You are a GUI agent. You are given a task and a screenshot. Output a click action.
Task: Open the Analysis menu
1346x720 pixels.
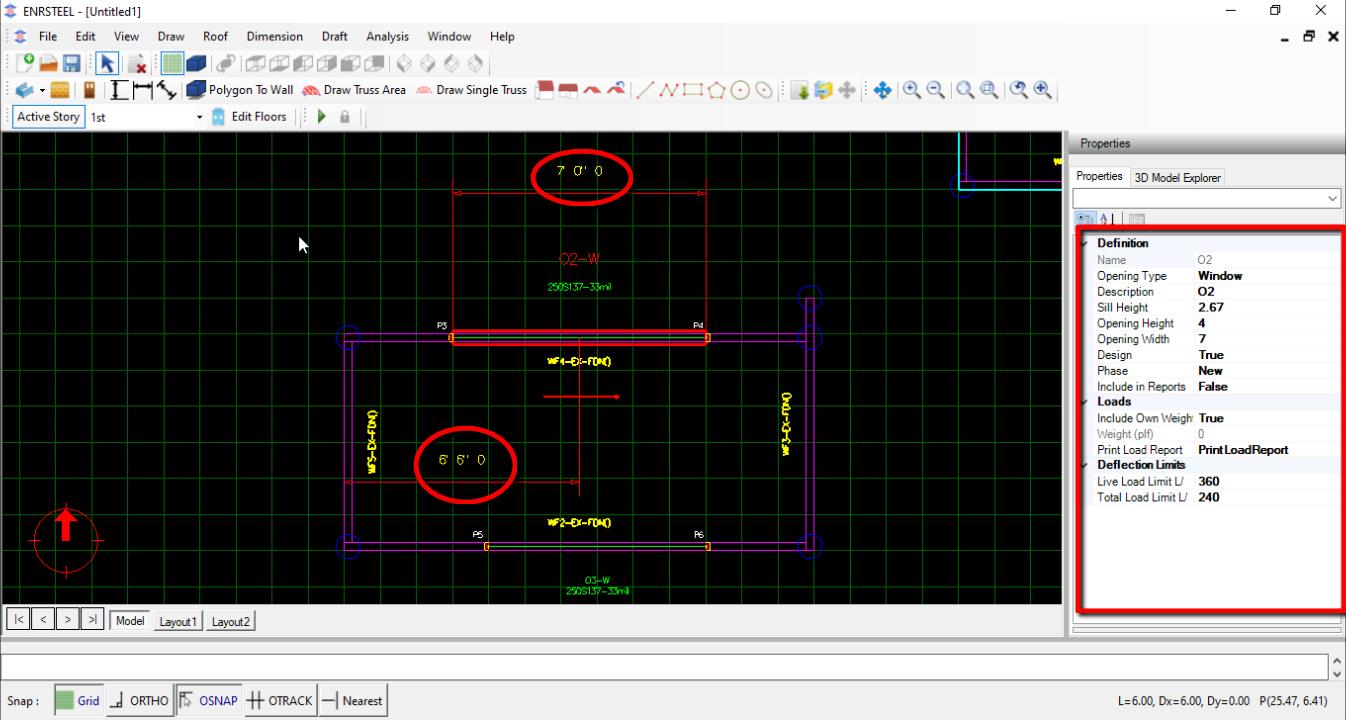tap(387, 37)
